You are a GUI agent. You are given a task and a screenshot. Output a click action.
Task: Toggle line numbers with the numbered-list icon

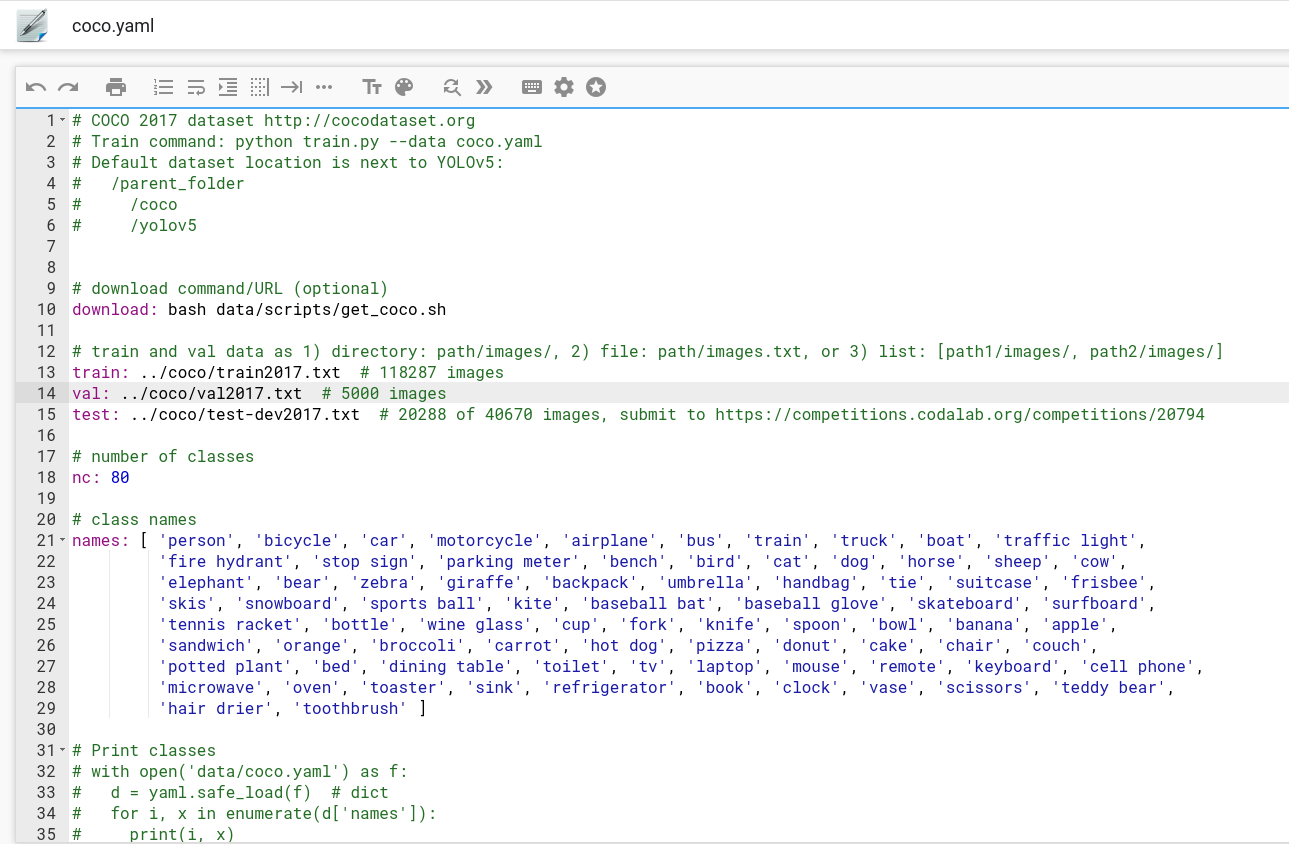[x=163, y=87]
